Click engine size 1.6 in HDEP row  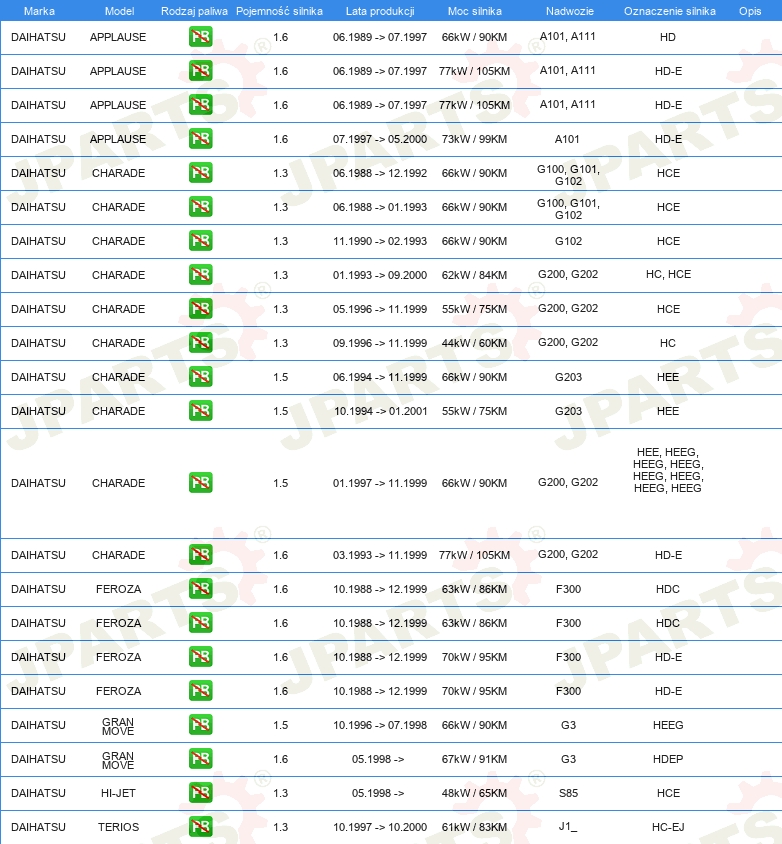[280, 759]
